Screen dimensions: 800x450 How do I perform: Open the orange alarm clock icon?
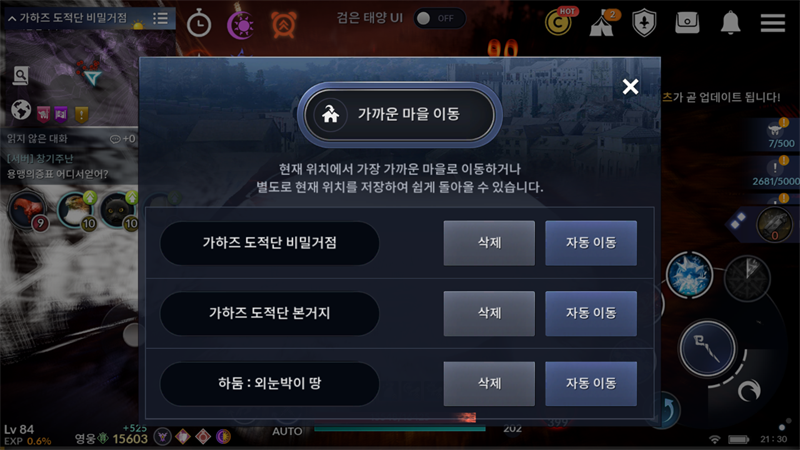pyautogui.click(x=284, y=24)
